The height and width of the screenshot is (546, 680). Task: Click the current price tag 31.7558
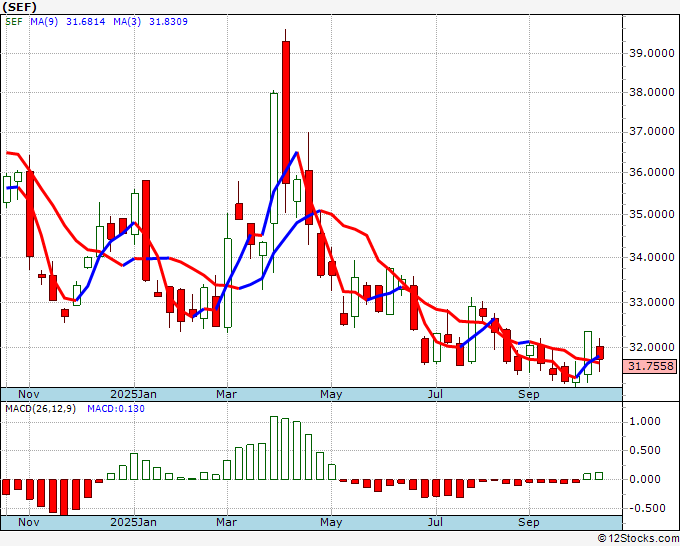[x=648, y=367]
